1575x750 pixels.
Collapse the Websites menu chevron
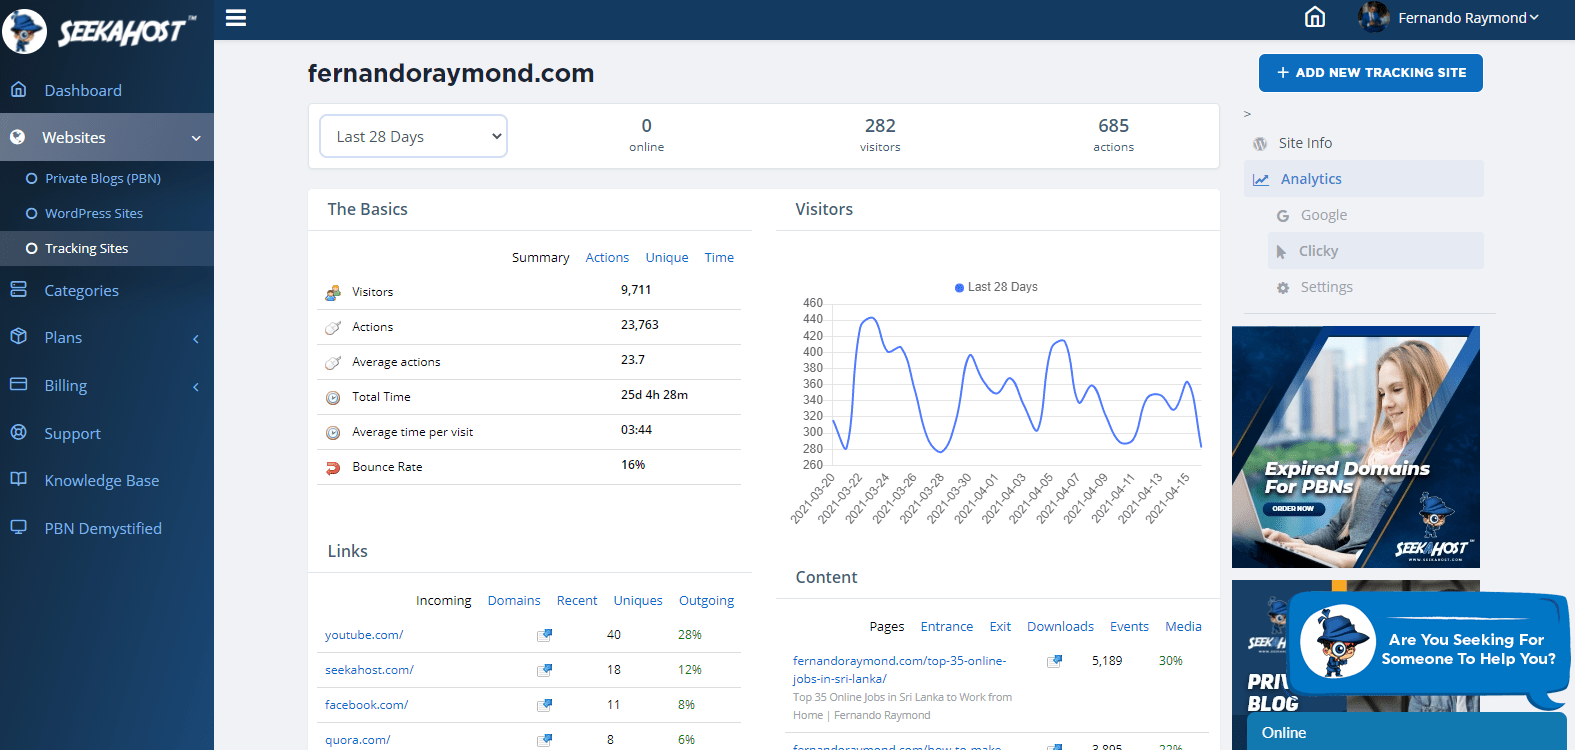point(196,138)
